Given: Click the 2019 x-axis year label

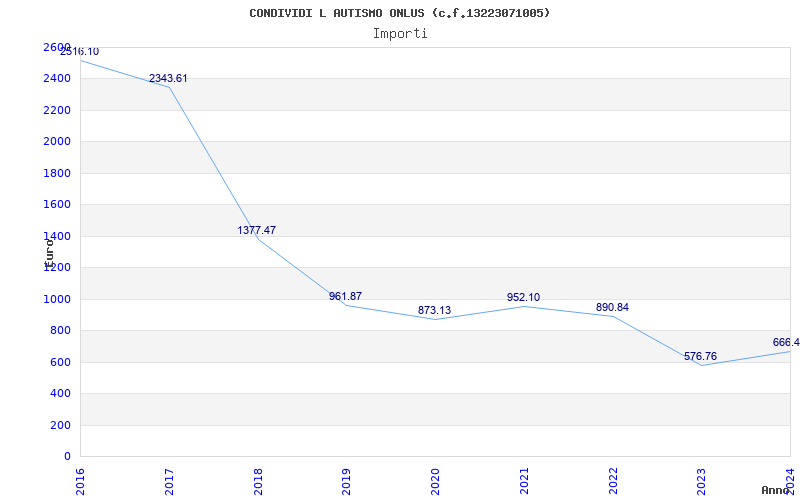Looking at the screenshot, I should (x=346, y=481).
